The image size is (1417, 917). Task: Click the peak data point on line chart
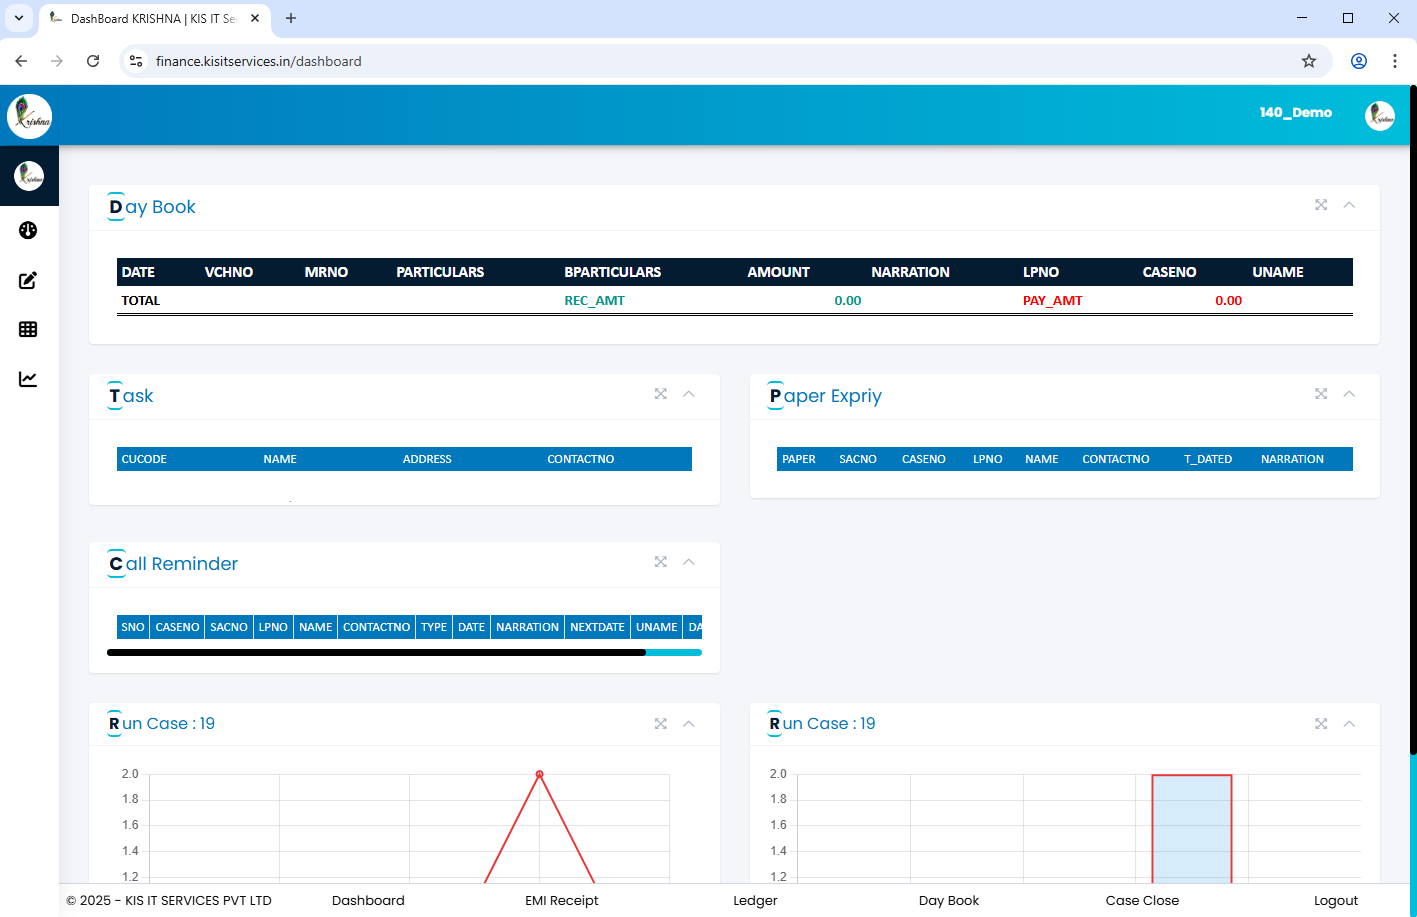[x=540, y=774]
